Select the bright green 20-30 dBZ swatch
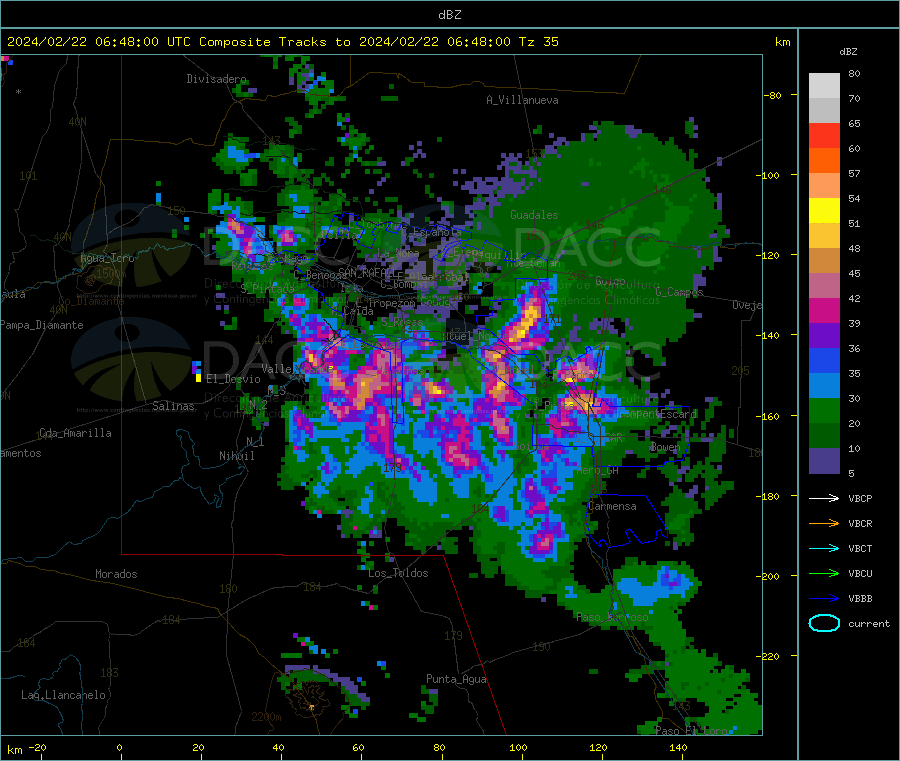Screen dimensions: 900x761 824,410
